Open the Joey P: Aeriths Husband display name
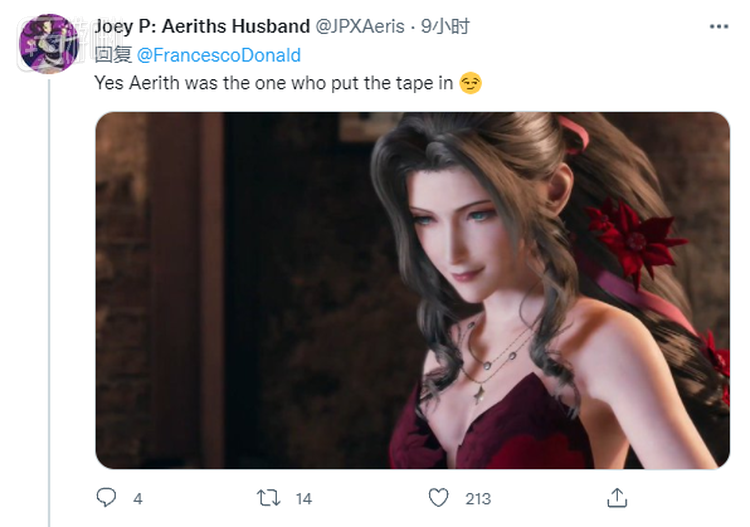The width and height of the screenshot is (750, 527). [x=202, y=27]
